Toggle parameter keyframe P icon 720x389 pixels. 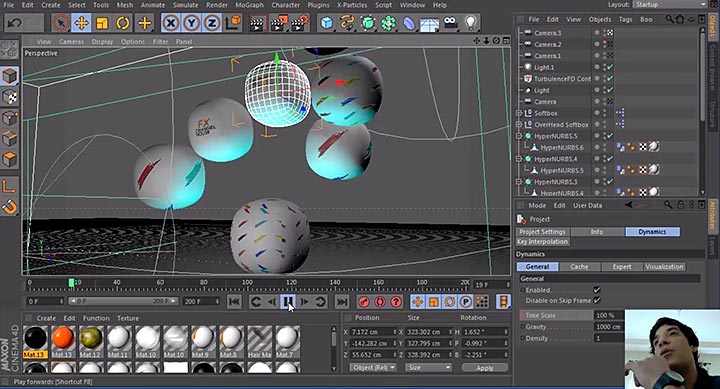pyautogui.click(x=466, y=302)
